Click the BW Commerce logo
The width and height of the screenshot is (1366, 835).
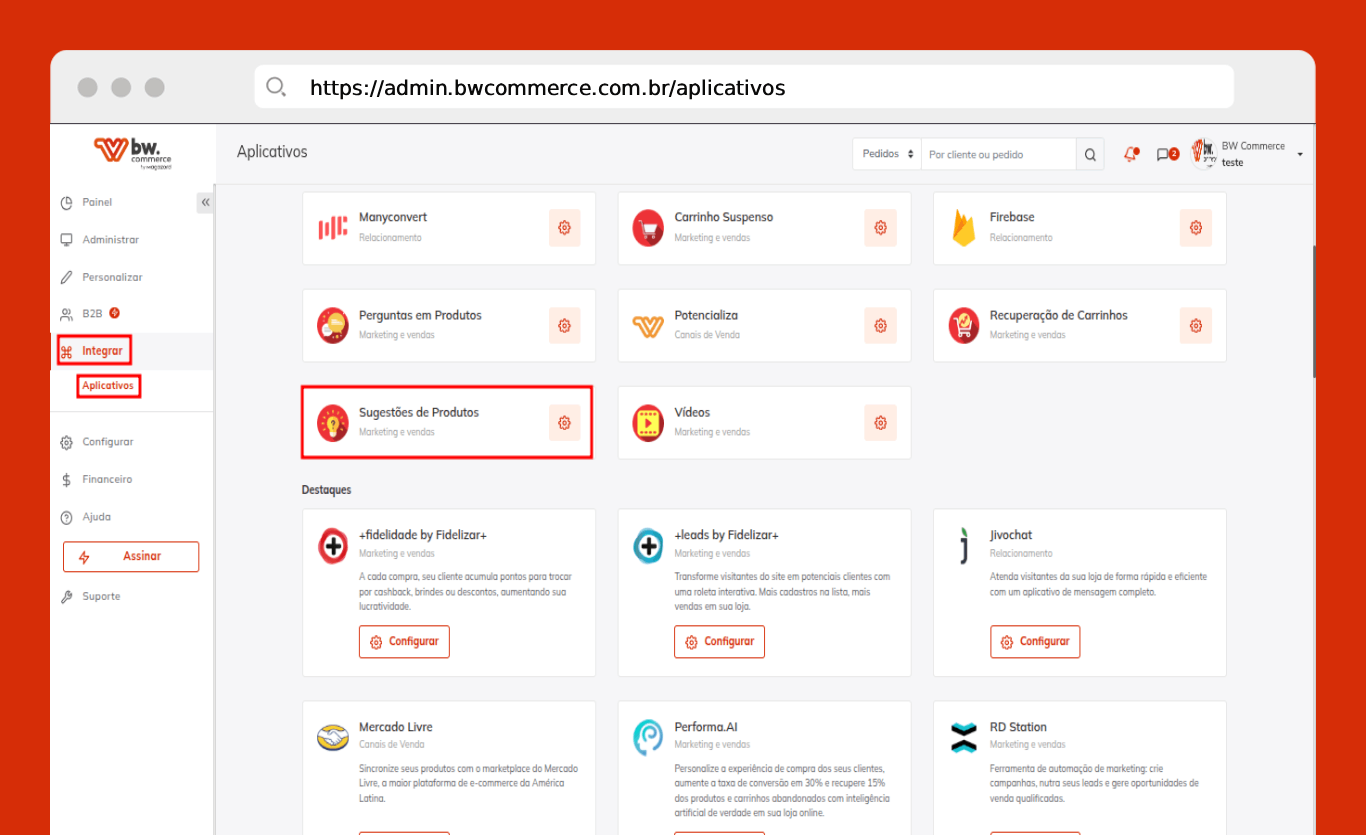tap(133, 152)
